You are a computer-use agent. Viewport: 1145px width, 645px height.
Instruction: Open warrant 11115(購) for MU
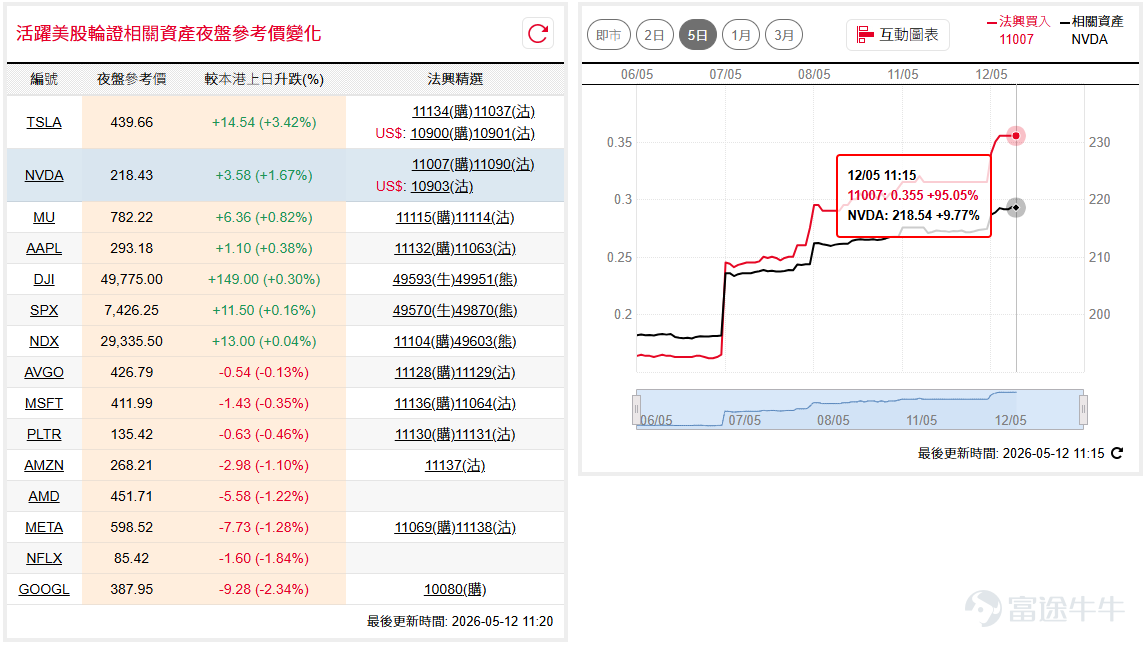pyautogui.click(x=426, y=217)
